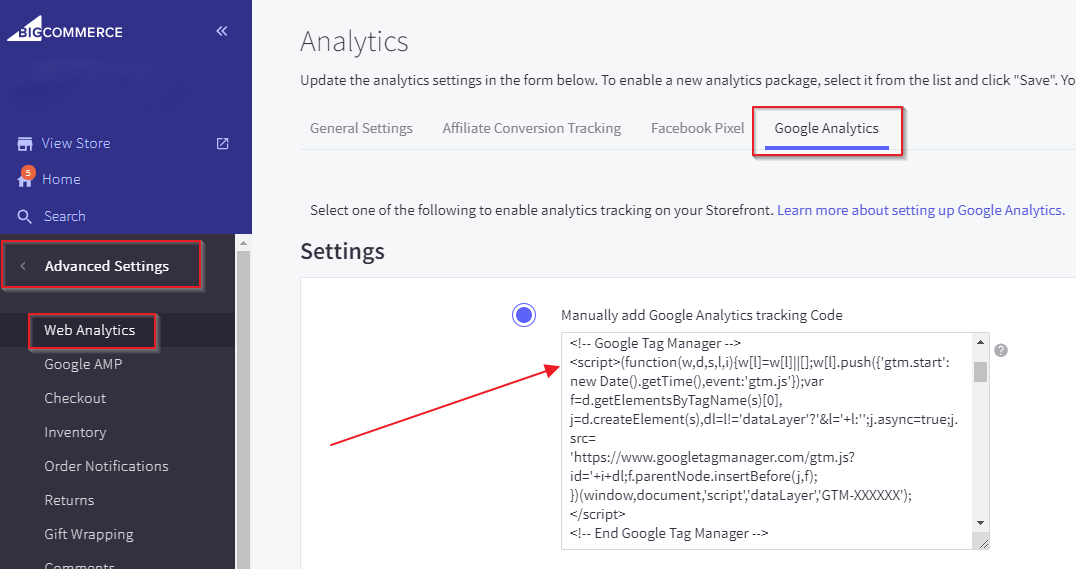Open View Store link
Viewport: 1076px width, 569px height.
pos(75,143)
